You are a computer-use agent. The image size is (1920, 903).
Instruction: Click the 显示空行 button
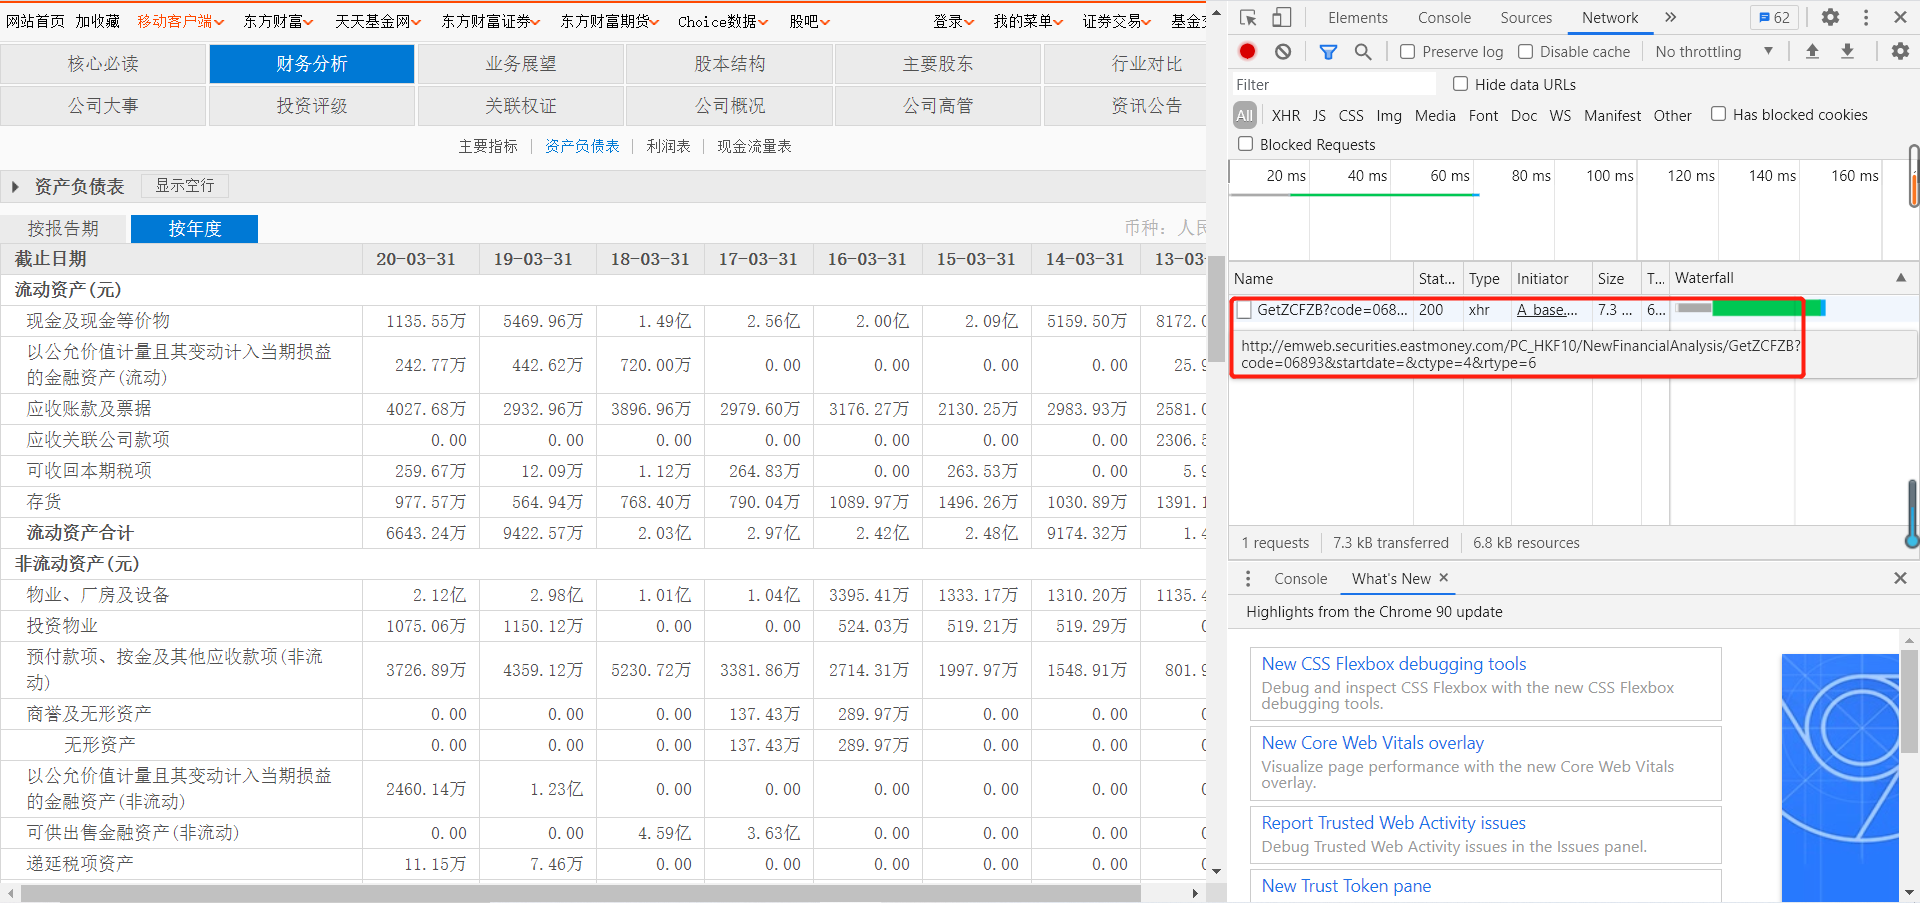185,185
